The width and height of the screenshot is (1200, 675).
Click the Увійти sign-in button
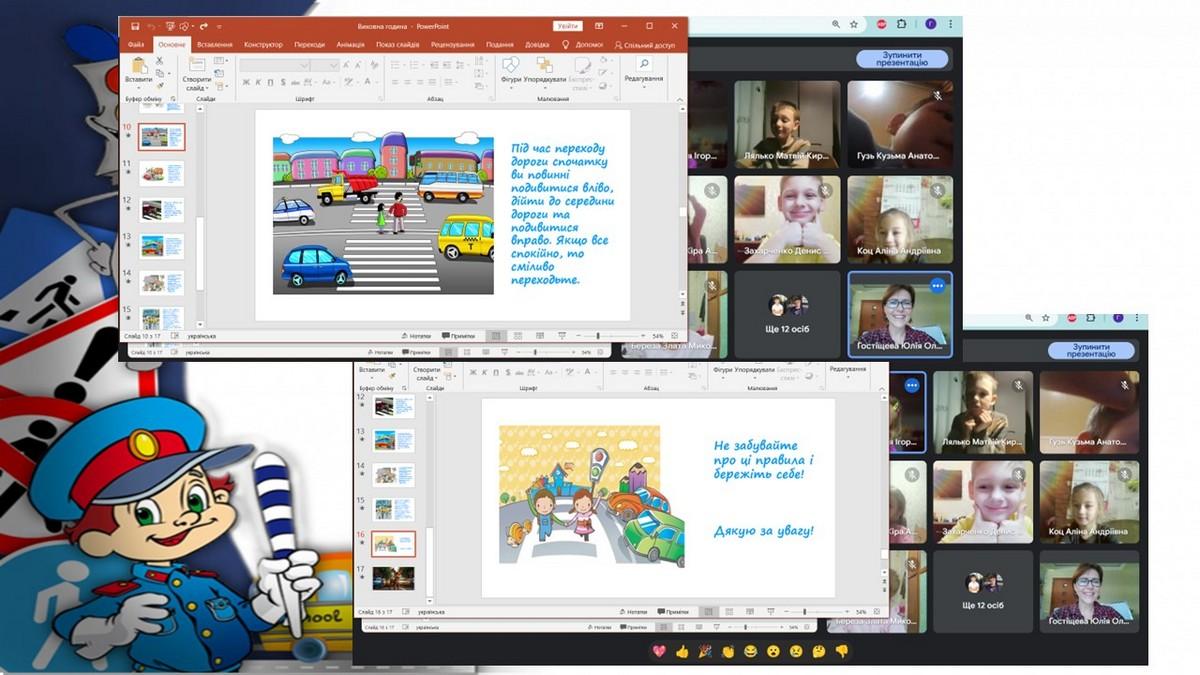[567, 26]
